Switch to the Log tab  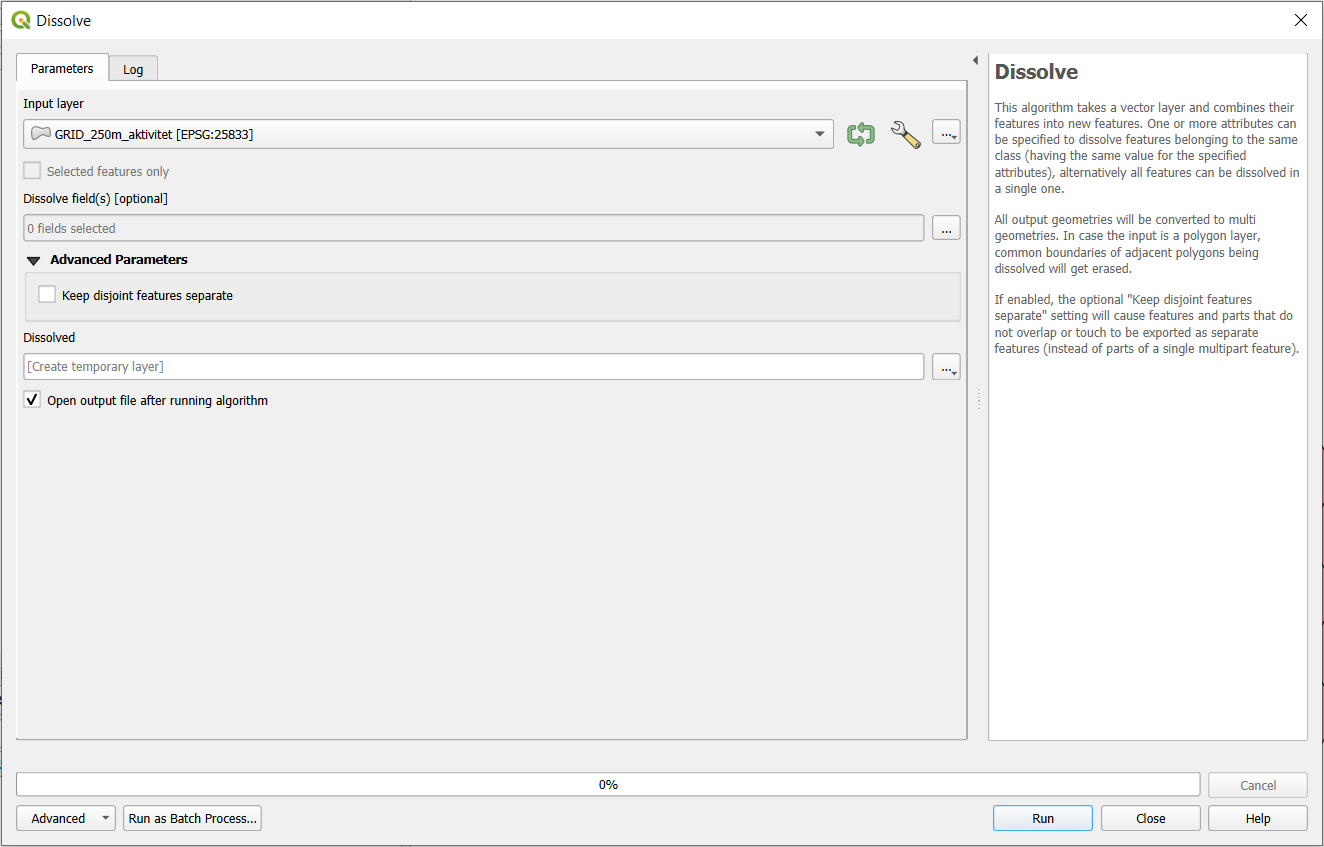click(x=133, y=69)
